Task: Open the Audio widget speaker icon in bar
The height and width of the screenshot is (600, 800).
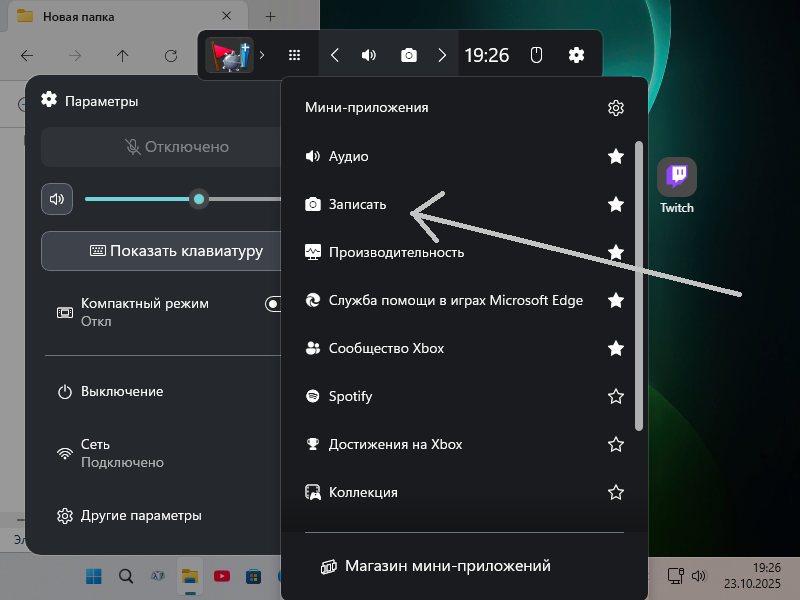Action: pyautogui.click(x=369, y=55)
